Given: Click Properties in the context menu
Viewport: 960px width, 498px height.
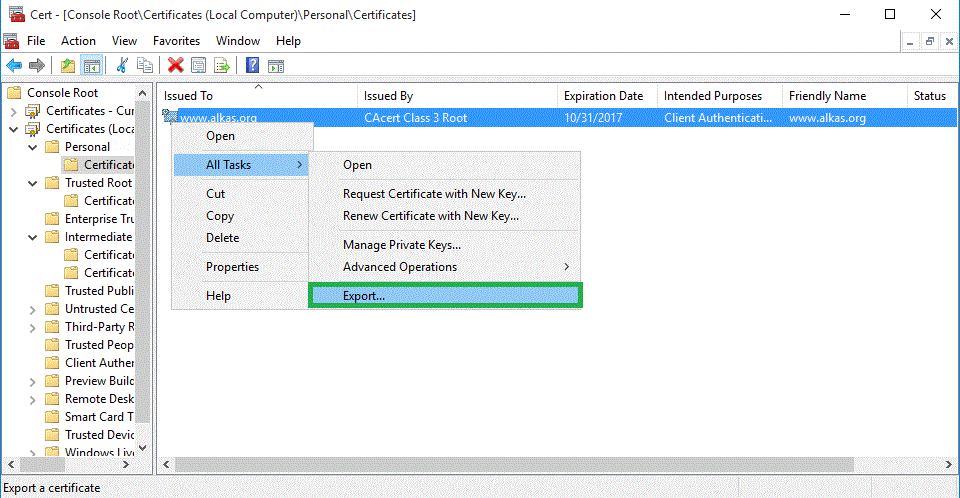Looking at the screenshot, I should 232,267.
